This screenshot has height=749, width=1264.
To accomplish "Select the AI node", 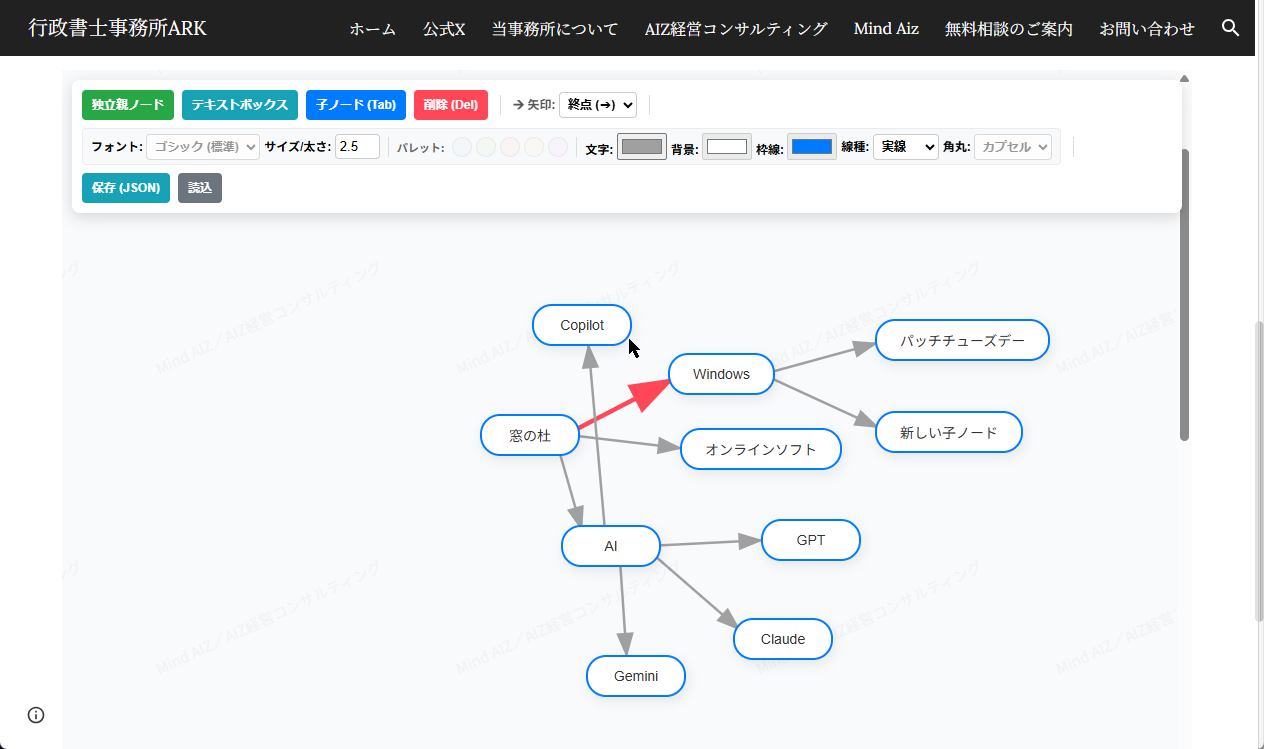I will point(611,546).
